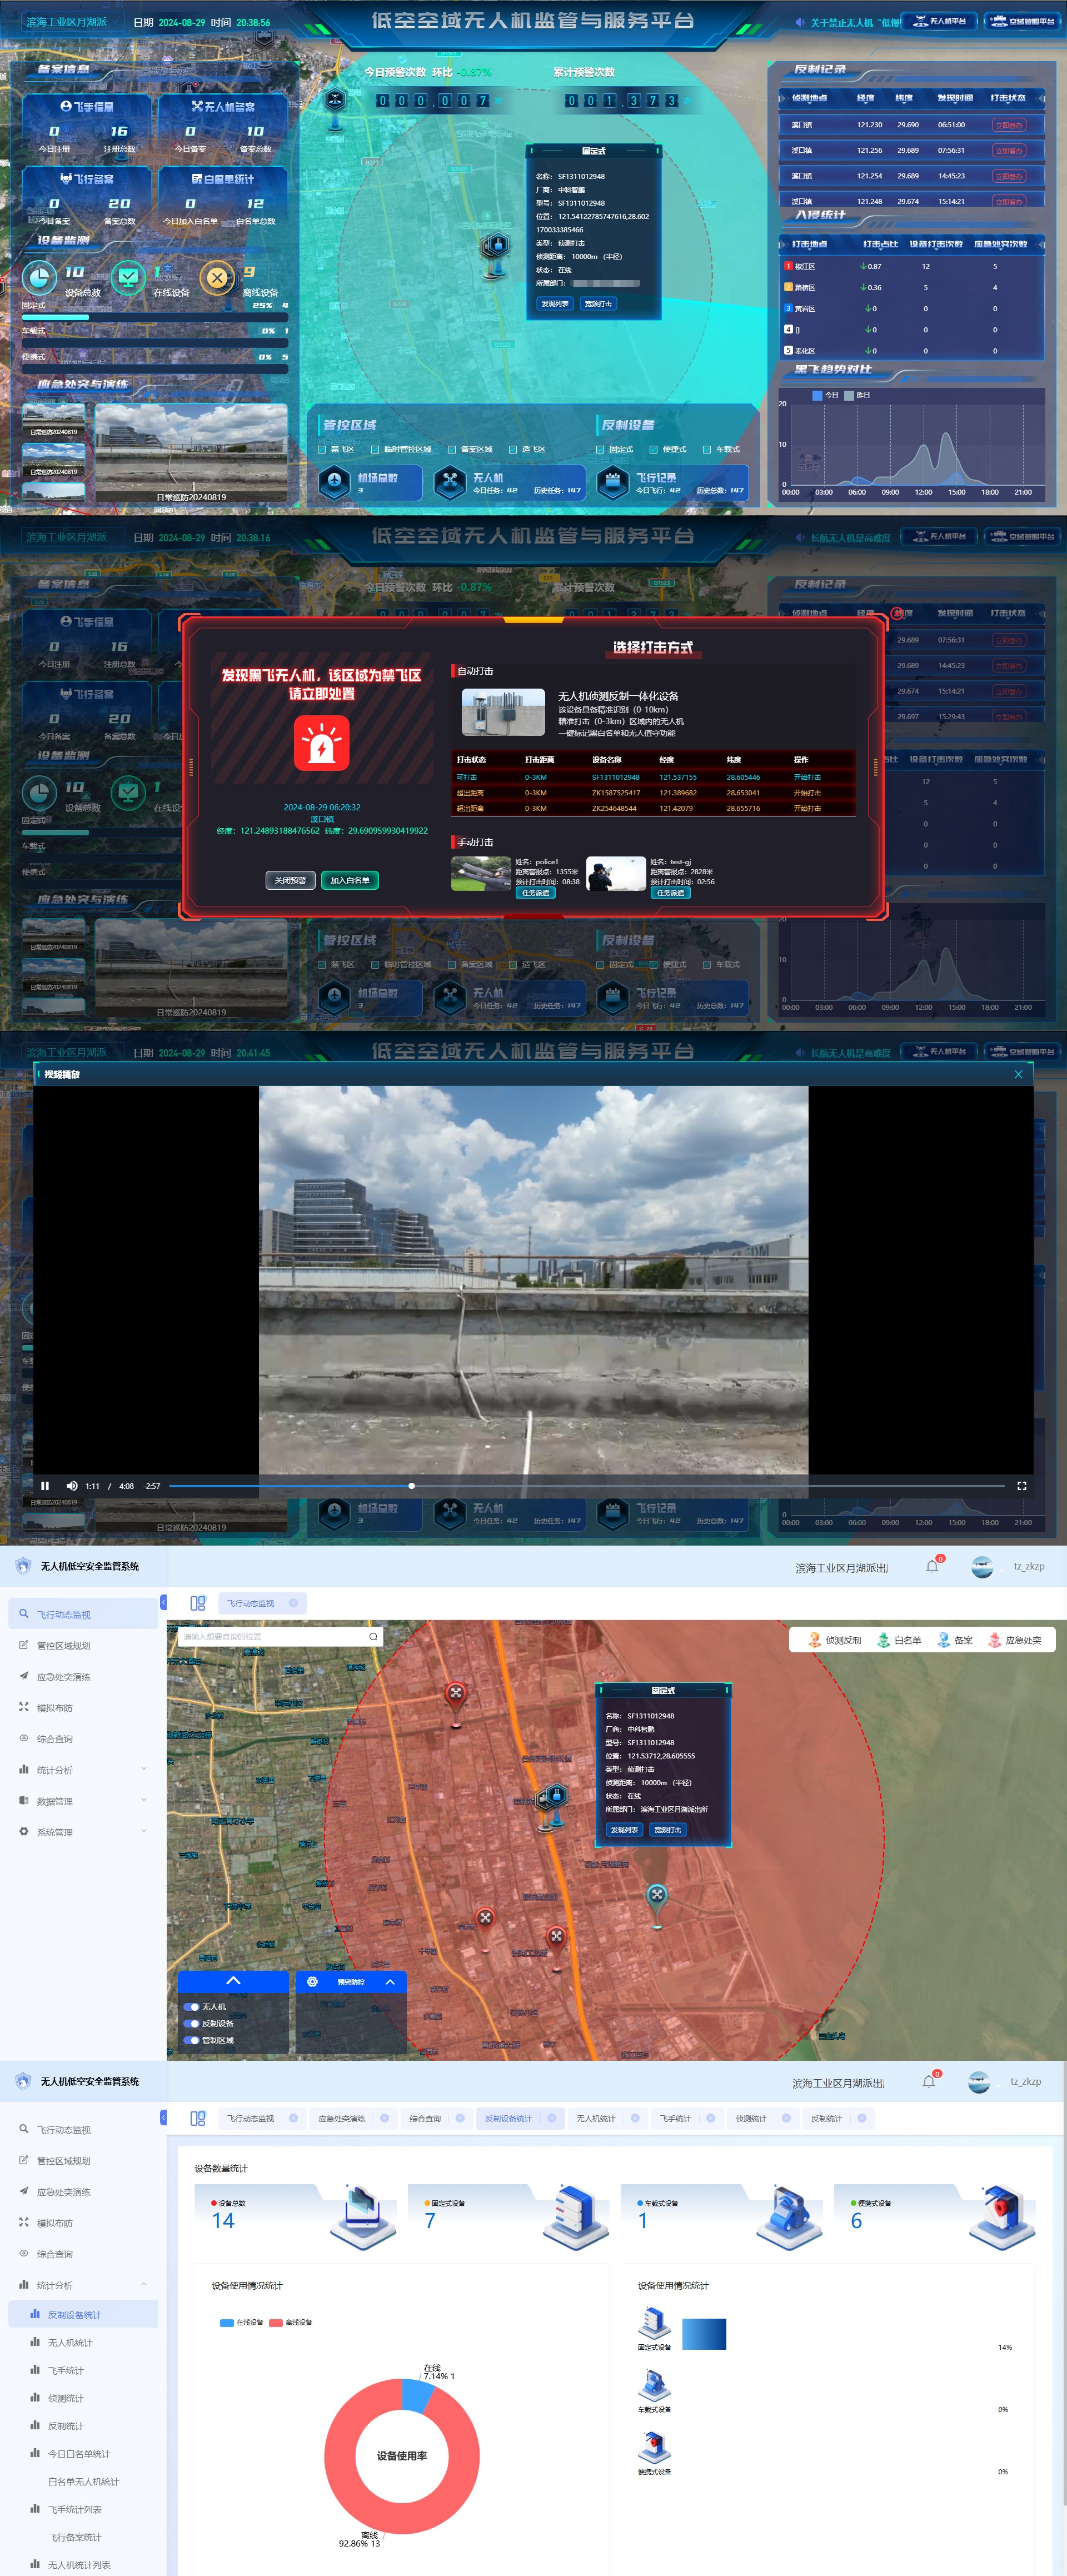Click 开始打击 in the SF1311012948 row
This screenshot has width=1067, height=2576.
(807, 777)
